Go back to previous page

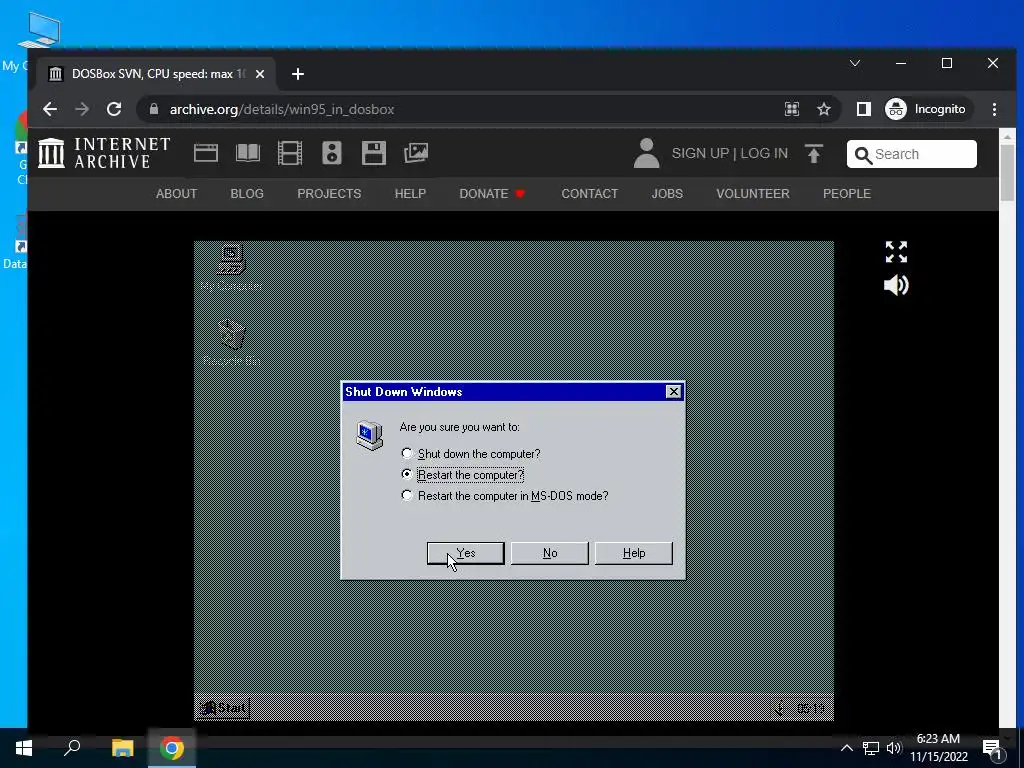click(50, 109)
